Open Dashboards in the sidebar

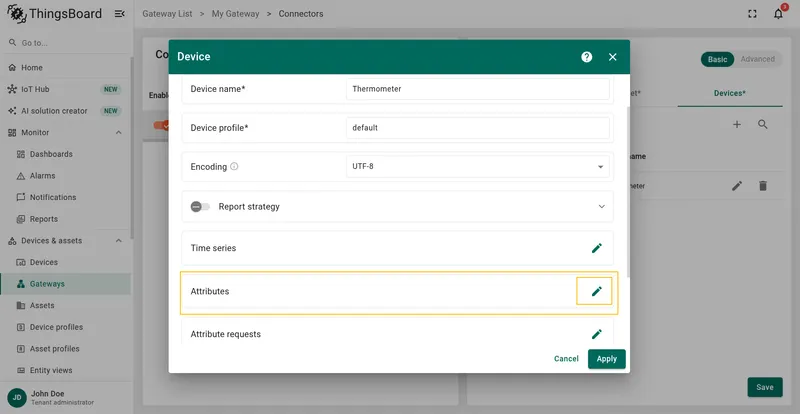(x=65, y=154)
